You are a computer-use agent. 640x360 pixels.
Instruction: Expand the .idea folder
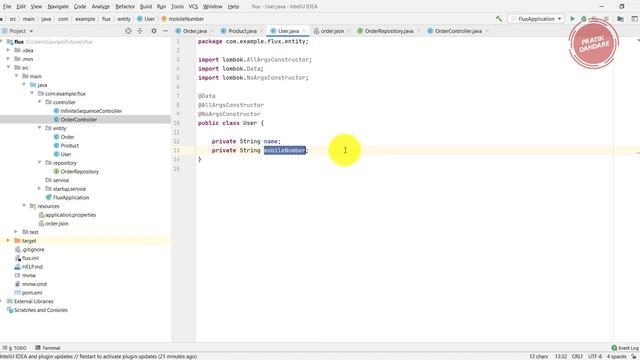(8, 50)
